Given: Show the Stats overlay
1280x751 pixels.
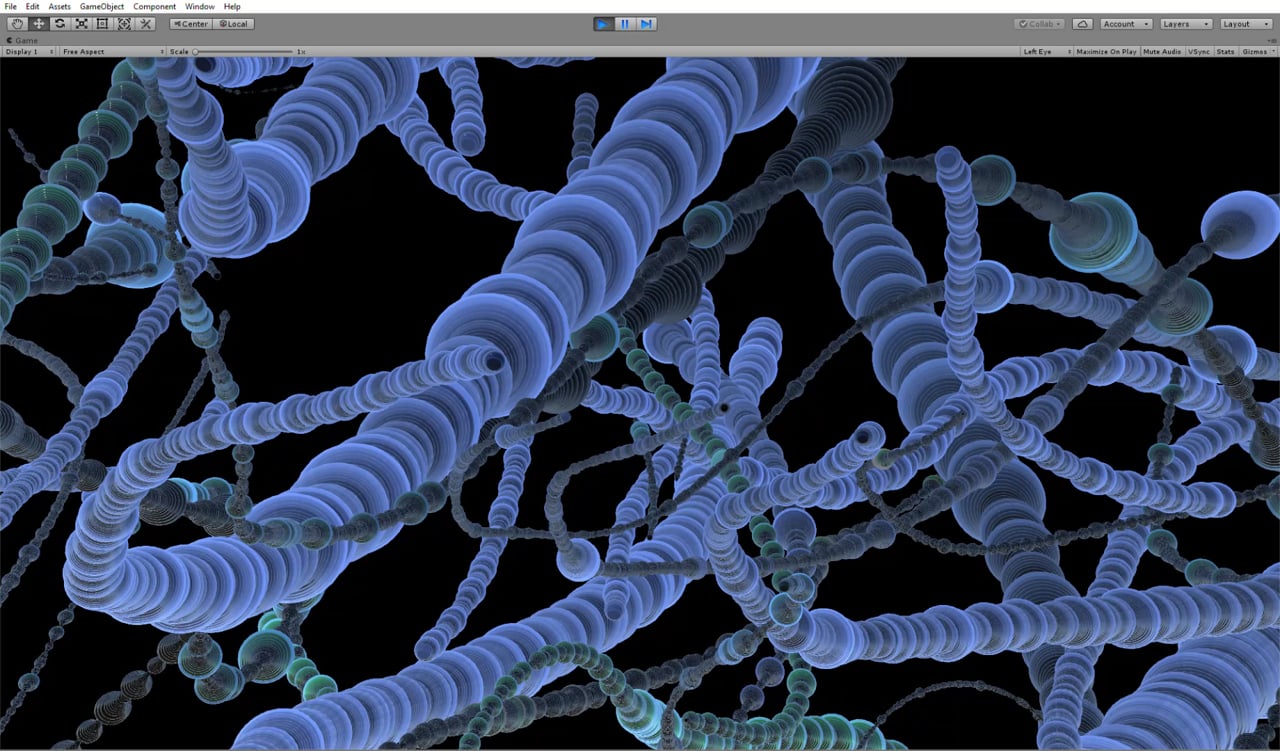Looking at the screenshot, I should click(x=1225, y=51).
